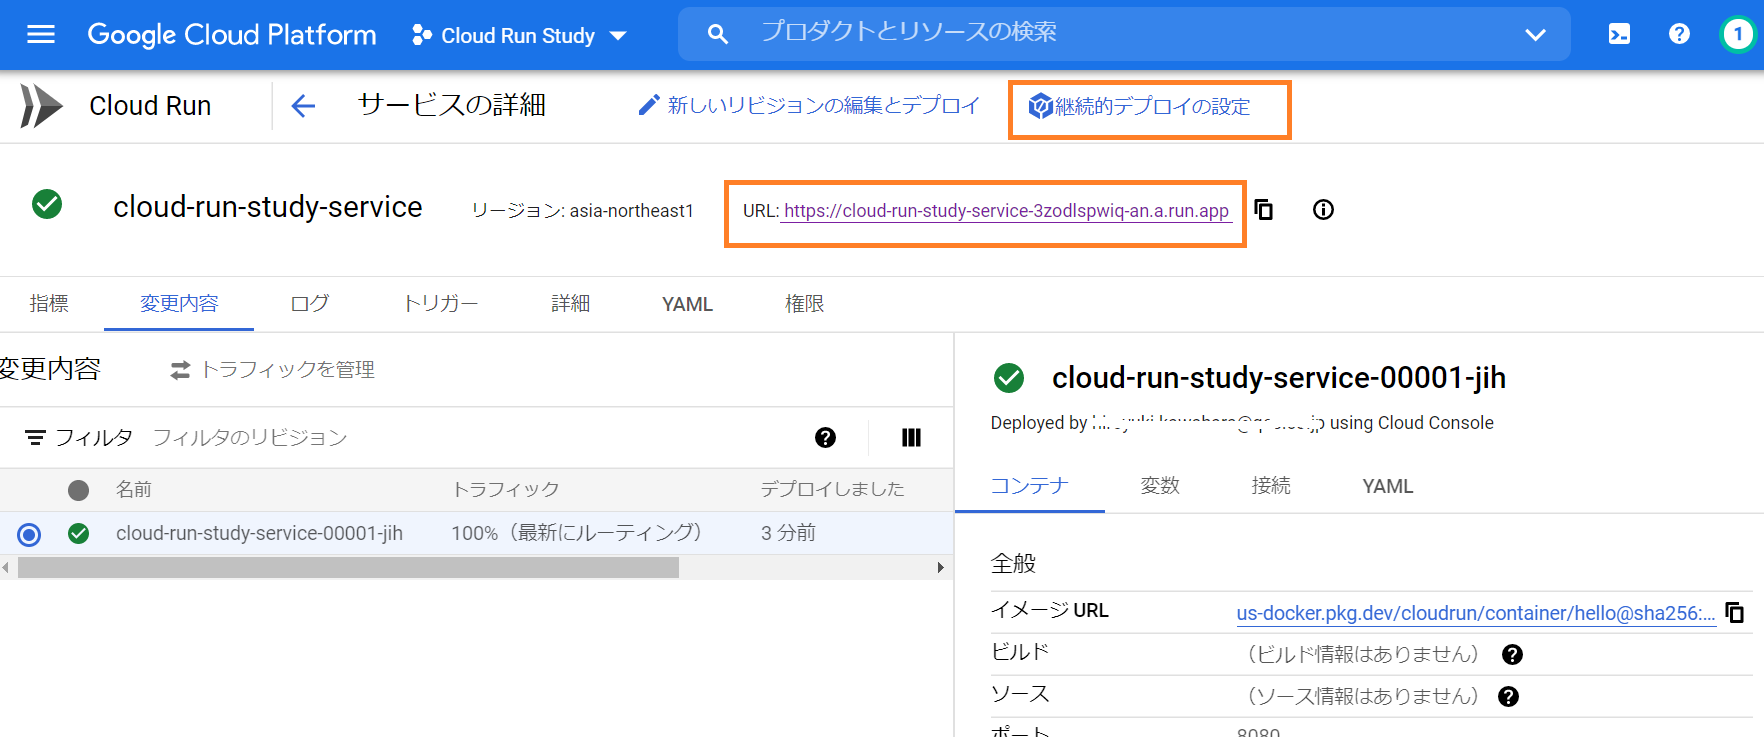The image size is (1764, 737).
Task: Sort by the 名前 column header
Action: click(134, 489)
